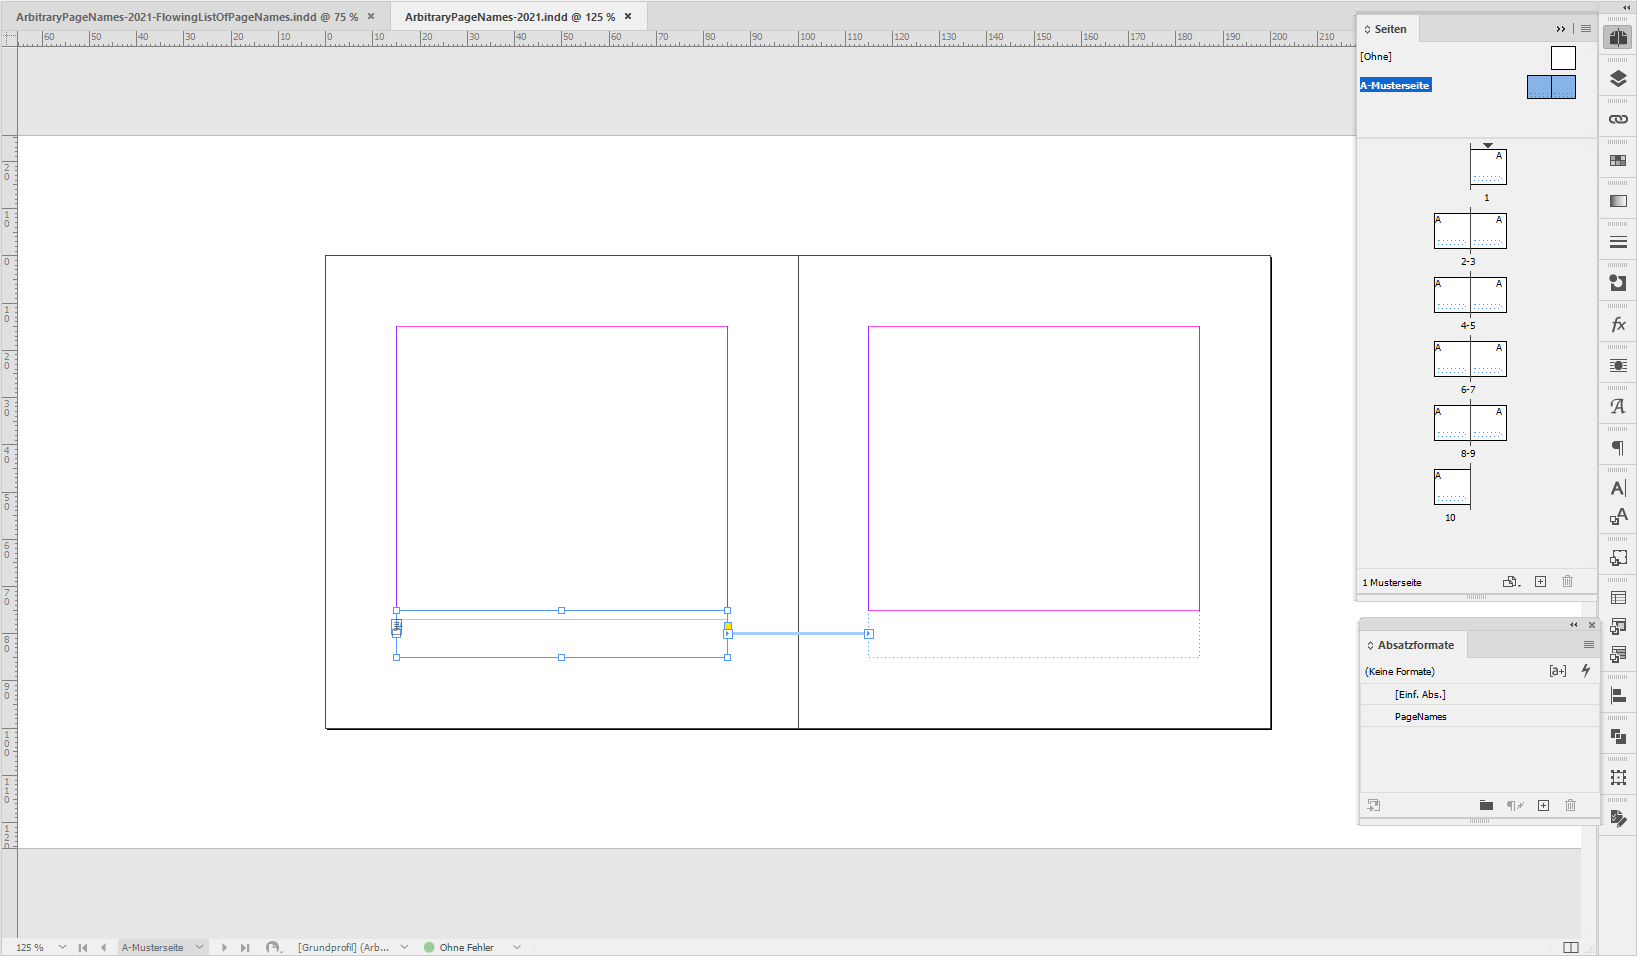Open the Layers panel icon

tap(1618, 78)
